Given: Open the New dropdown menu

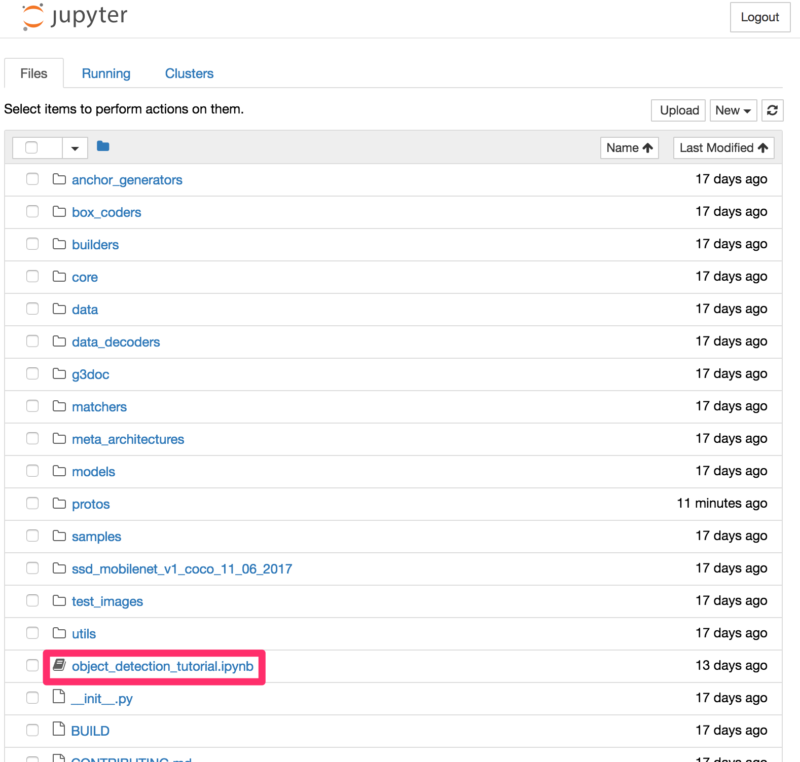Looking at the screenshot, I should pyautogui.click(x=733, y=111).
